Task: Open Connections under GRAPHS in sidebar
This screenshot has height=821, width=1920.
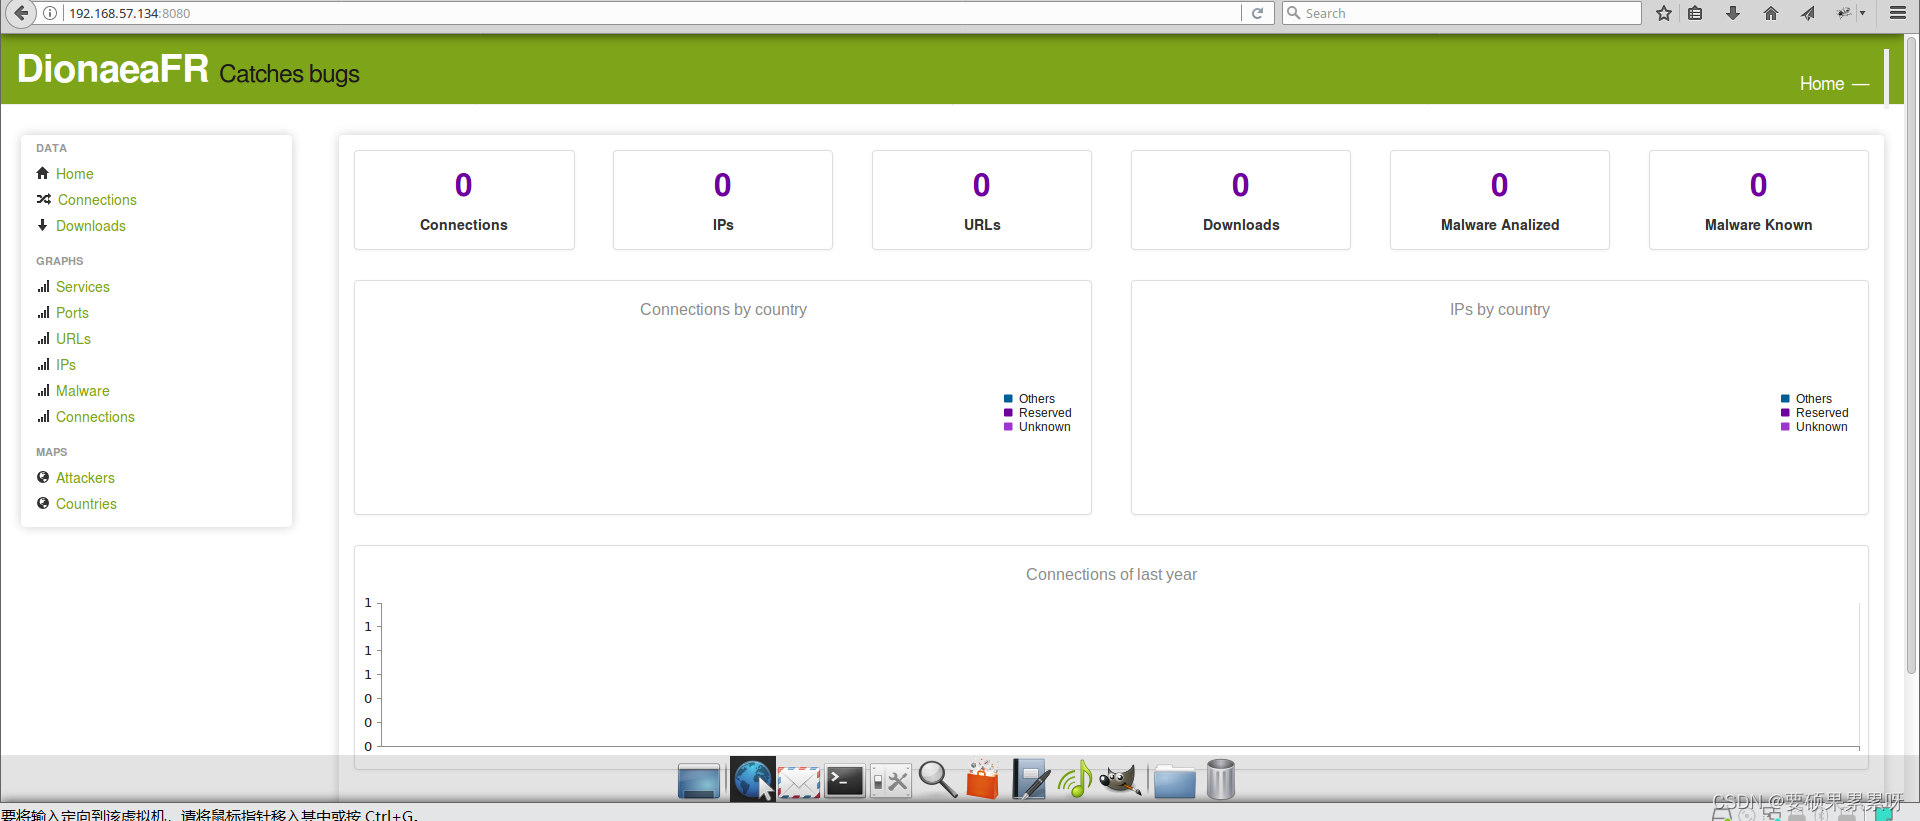Action: 95,417
